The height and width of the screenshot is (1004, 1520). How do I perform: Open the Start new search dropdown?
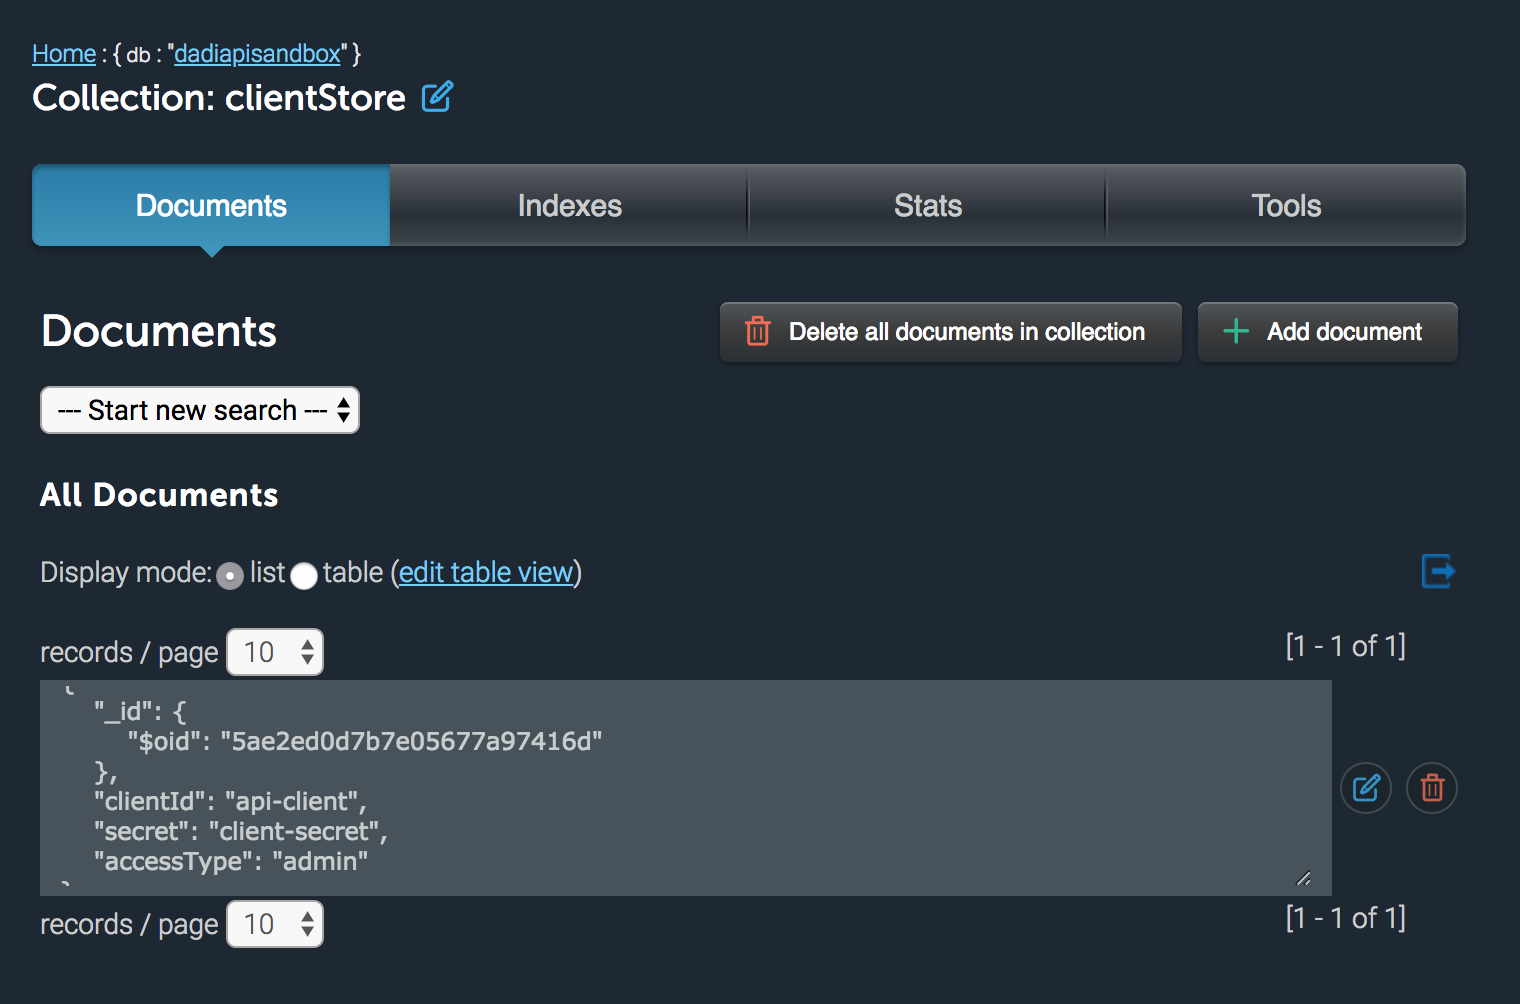point(200,410)
